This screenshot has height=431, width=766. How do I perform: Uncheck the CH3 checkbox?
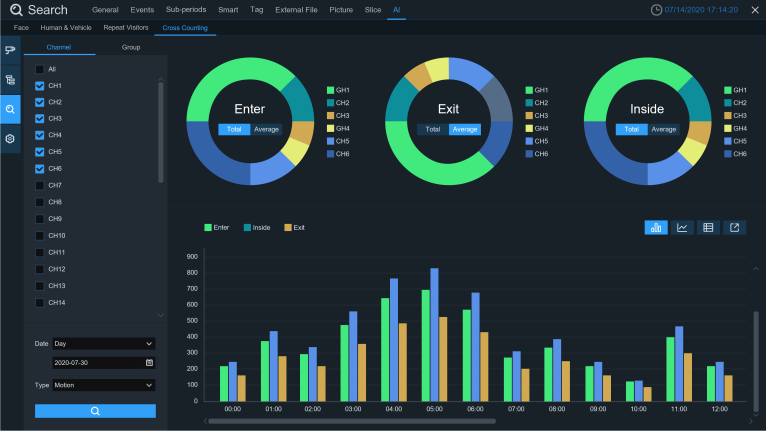pyautogui.click(x=40, y=119)
